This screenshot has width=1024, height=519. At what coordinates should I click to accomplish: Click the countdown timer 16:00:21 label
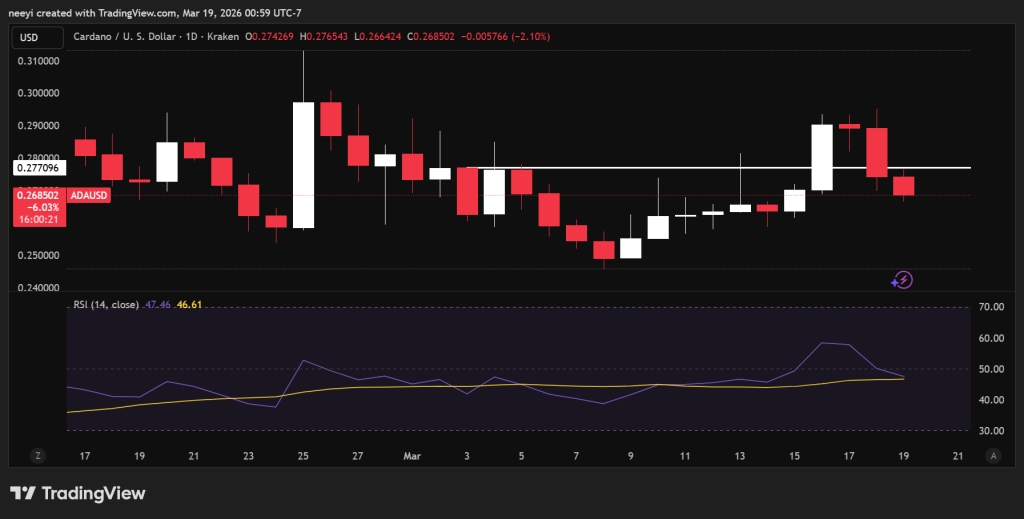pyautogui.click(x=39, y=219)
